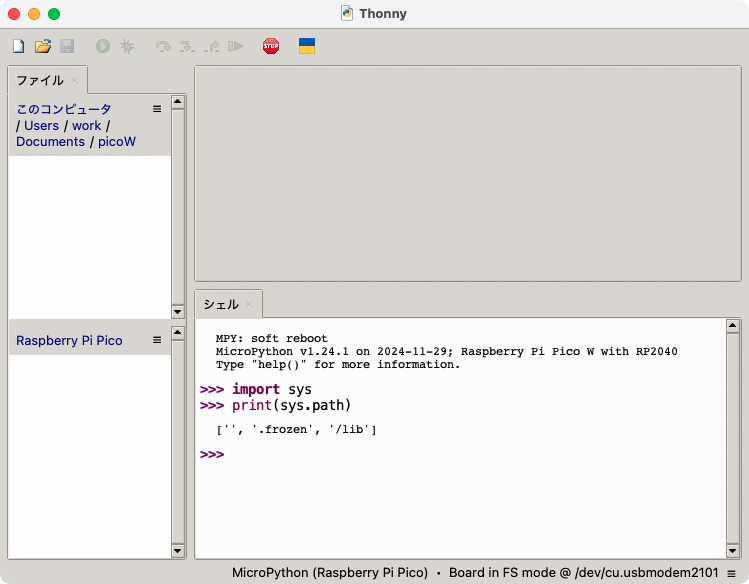Click the Ukraine flag support icon
The height and width of the screenshot is (584, 749).
click(x=307, y=46)
